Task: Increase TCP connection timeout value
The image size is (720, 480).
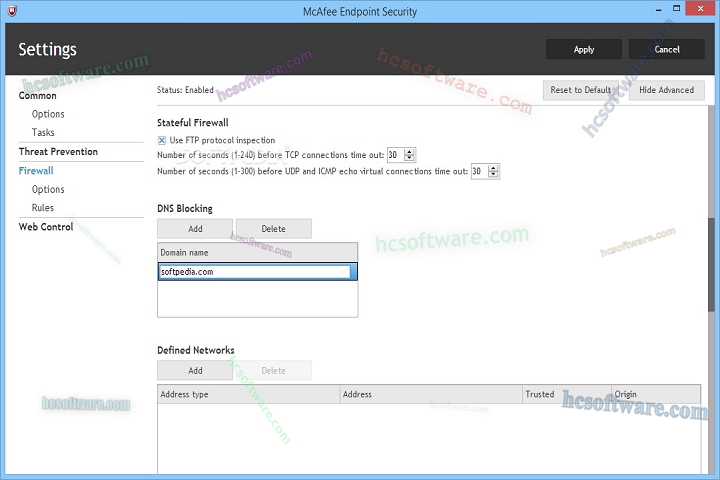Action: 409,152
